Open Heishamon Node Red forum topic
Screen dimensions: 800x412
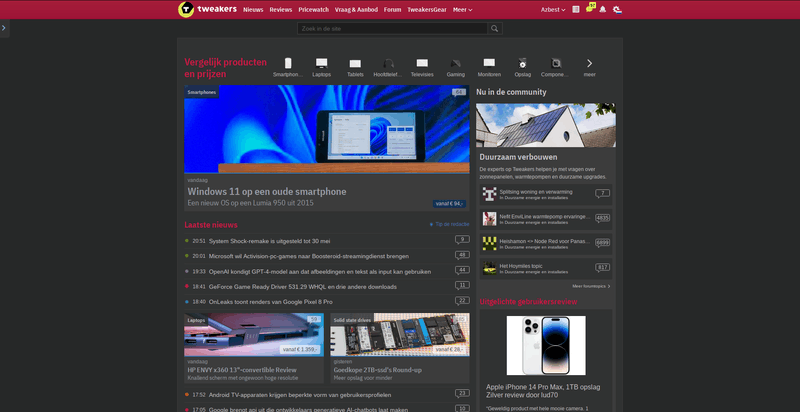point(544,241)
